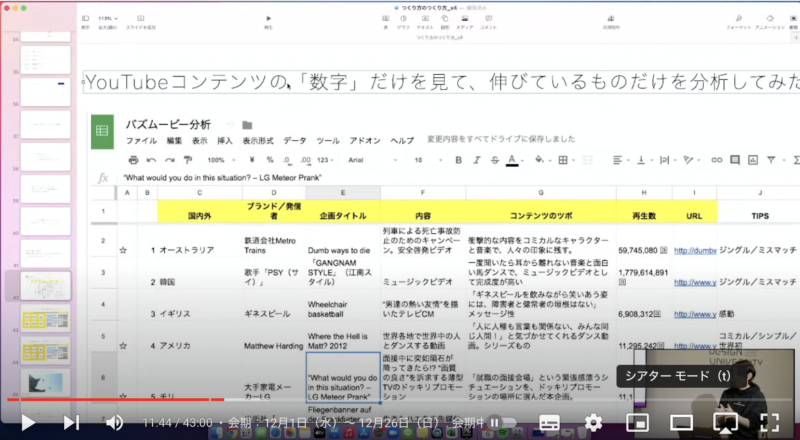Switch to miniplayer mode

(637, 422)
